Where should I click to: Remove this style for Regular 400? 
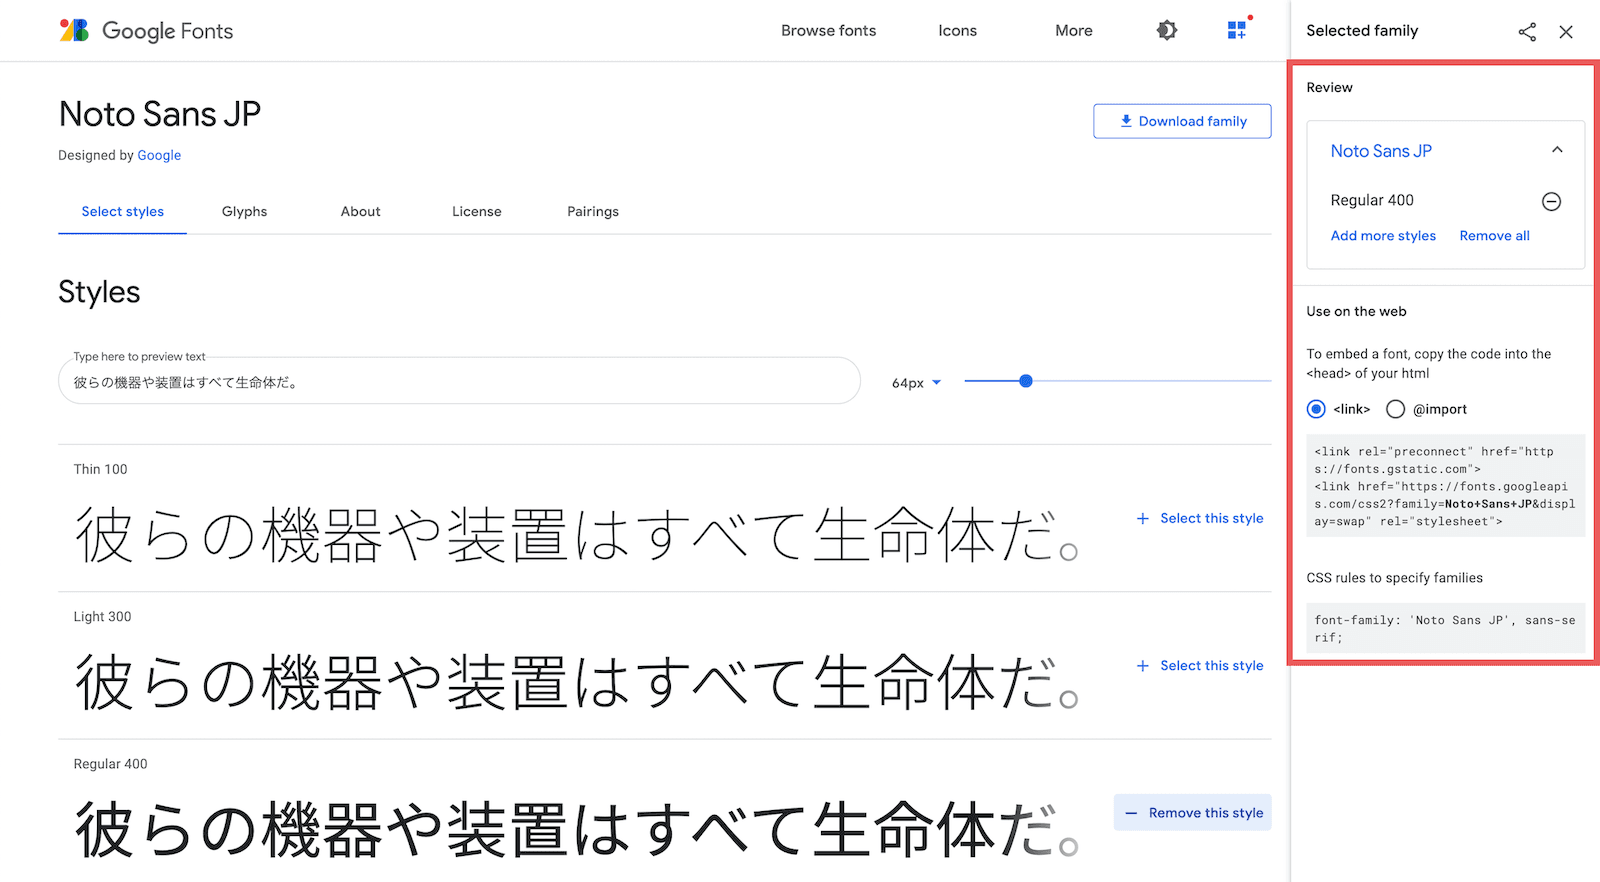click(x=1193, y=813)
